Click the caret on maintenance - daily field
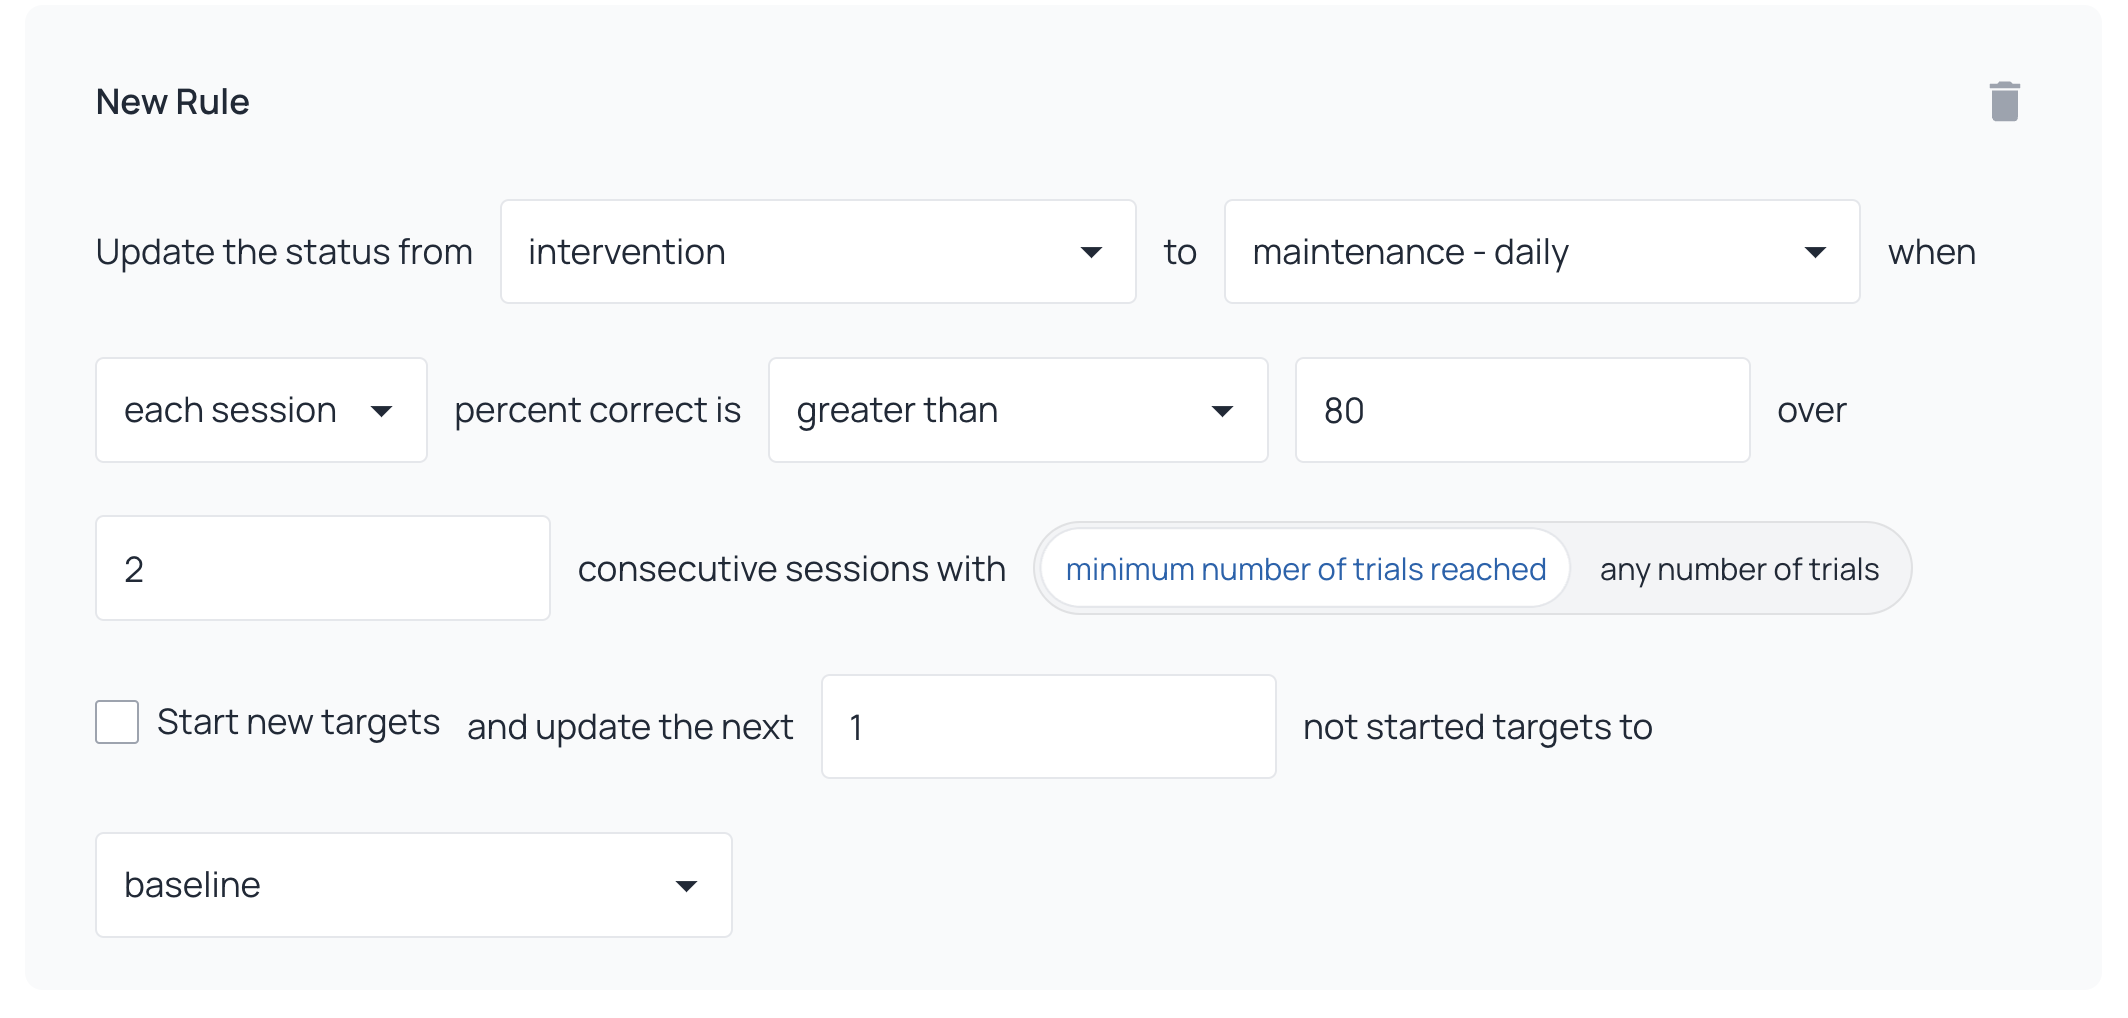 click(1815, 252)
